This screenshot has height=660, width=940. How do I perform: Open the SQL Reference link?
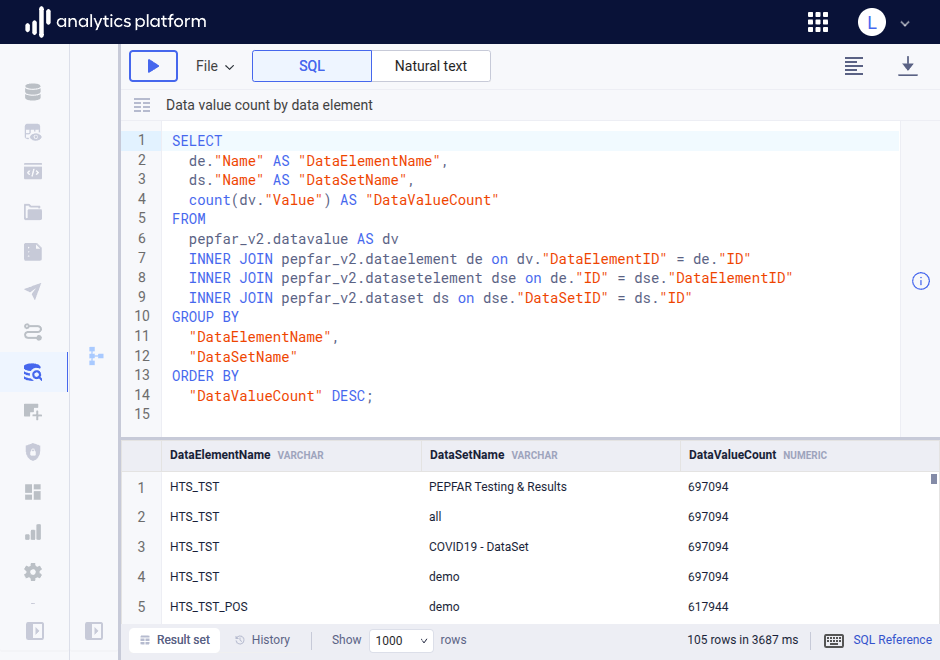[x=892, y=640]
